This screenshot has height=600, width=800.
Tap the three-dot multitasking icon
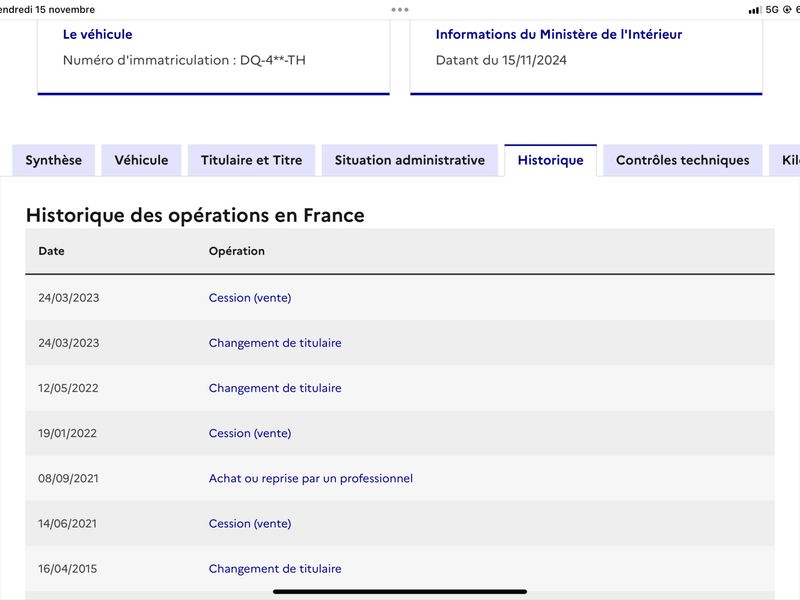pos(399,10)
